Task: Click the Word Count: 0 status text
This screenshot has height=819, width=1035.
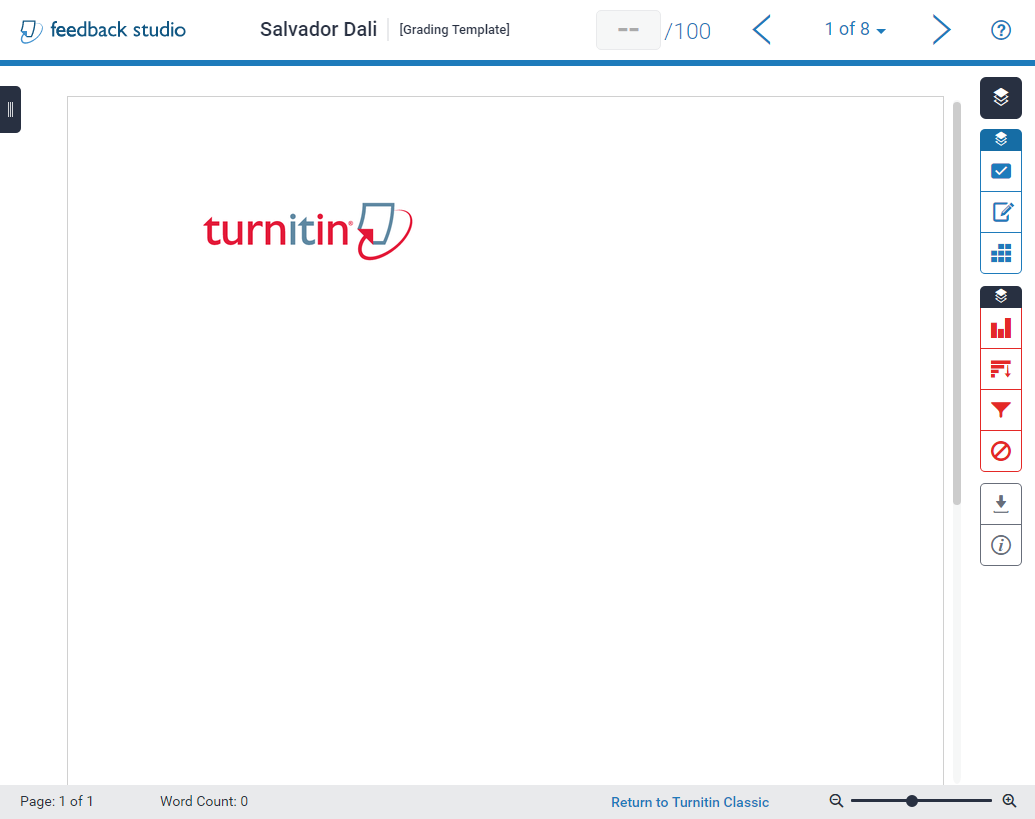Action: 204,801
